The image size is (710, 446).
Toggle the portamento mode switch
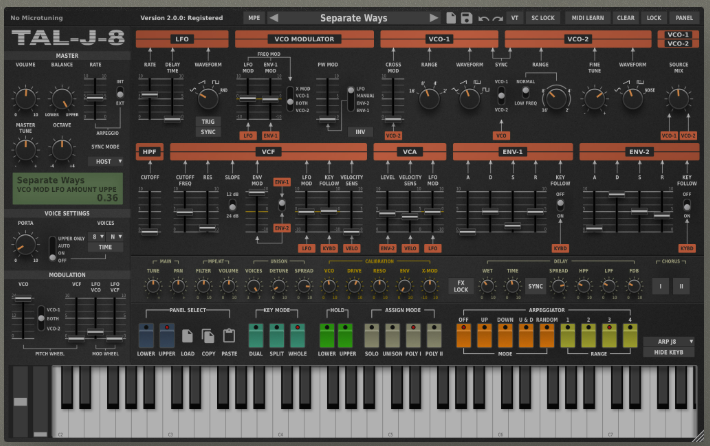pos(53,249)
